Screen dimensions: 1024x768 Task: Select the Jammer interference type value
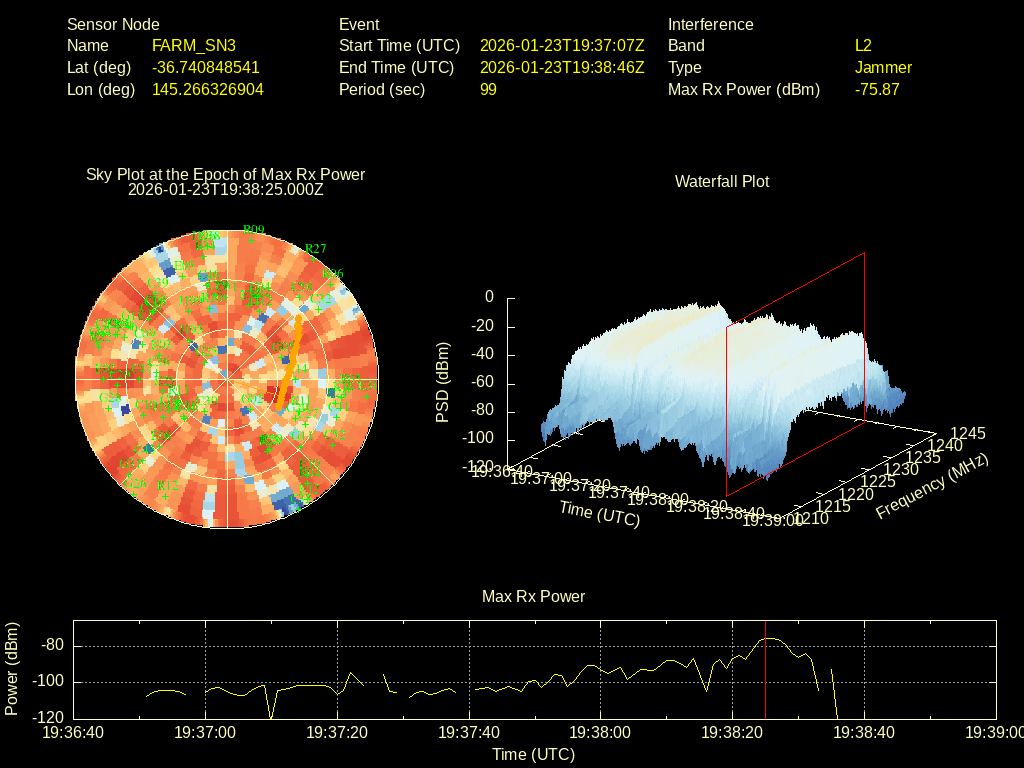tap(883, 68)
